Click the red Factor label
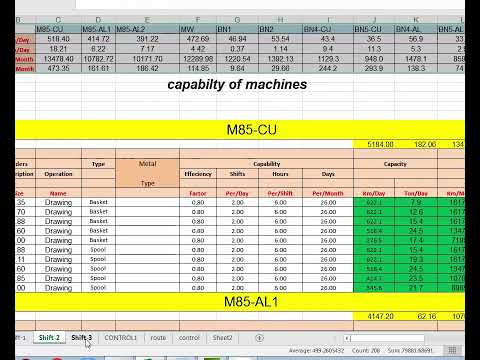Viewport: 480px width, 360px height. tap(198, 193)
